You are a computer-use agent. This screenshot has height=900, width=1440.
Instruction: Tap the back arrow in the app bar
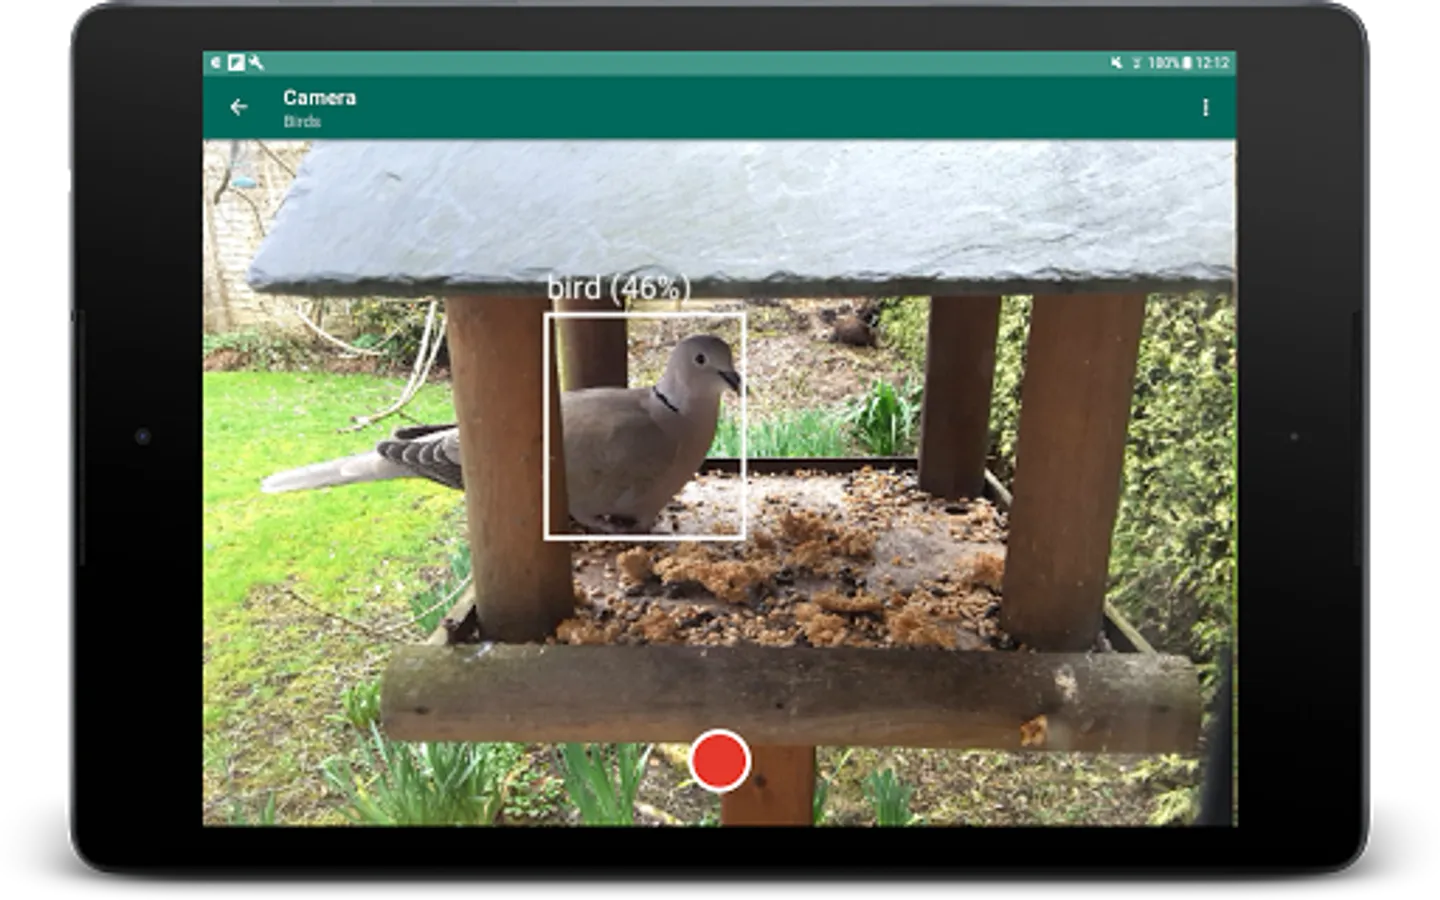pyautogui.click(x=239, y=108)
